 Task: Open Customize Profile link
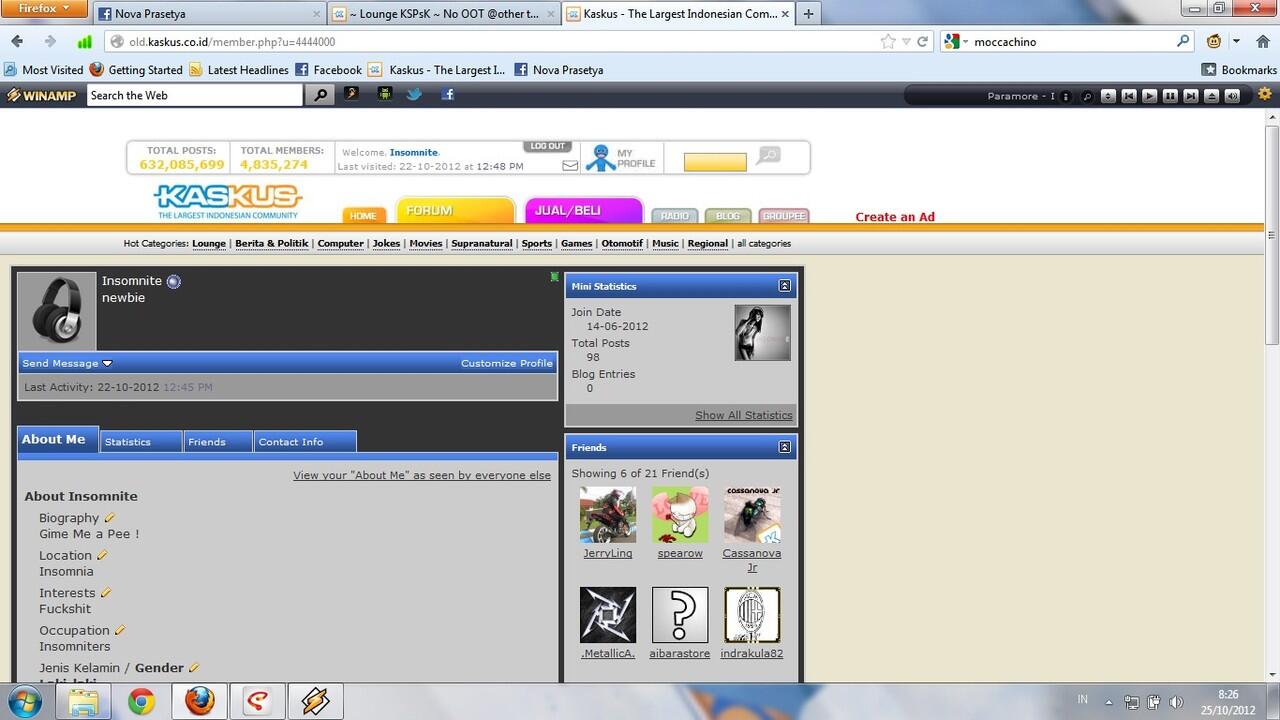507,363
